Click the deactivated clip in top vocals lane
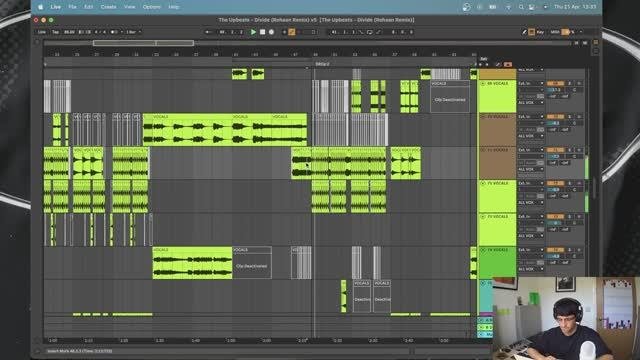Image resolution: width=640 pixels, height=360 pixels. 450,97
